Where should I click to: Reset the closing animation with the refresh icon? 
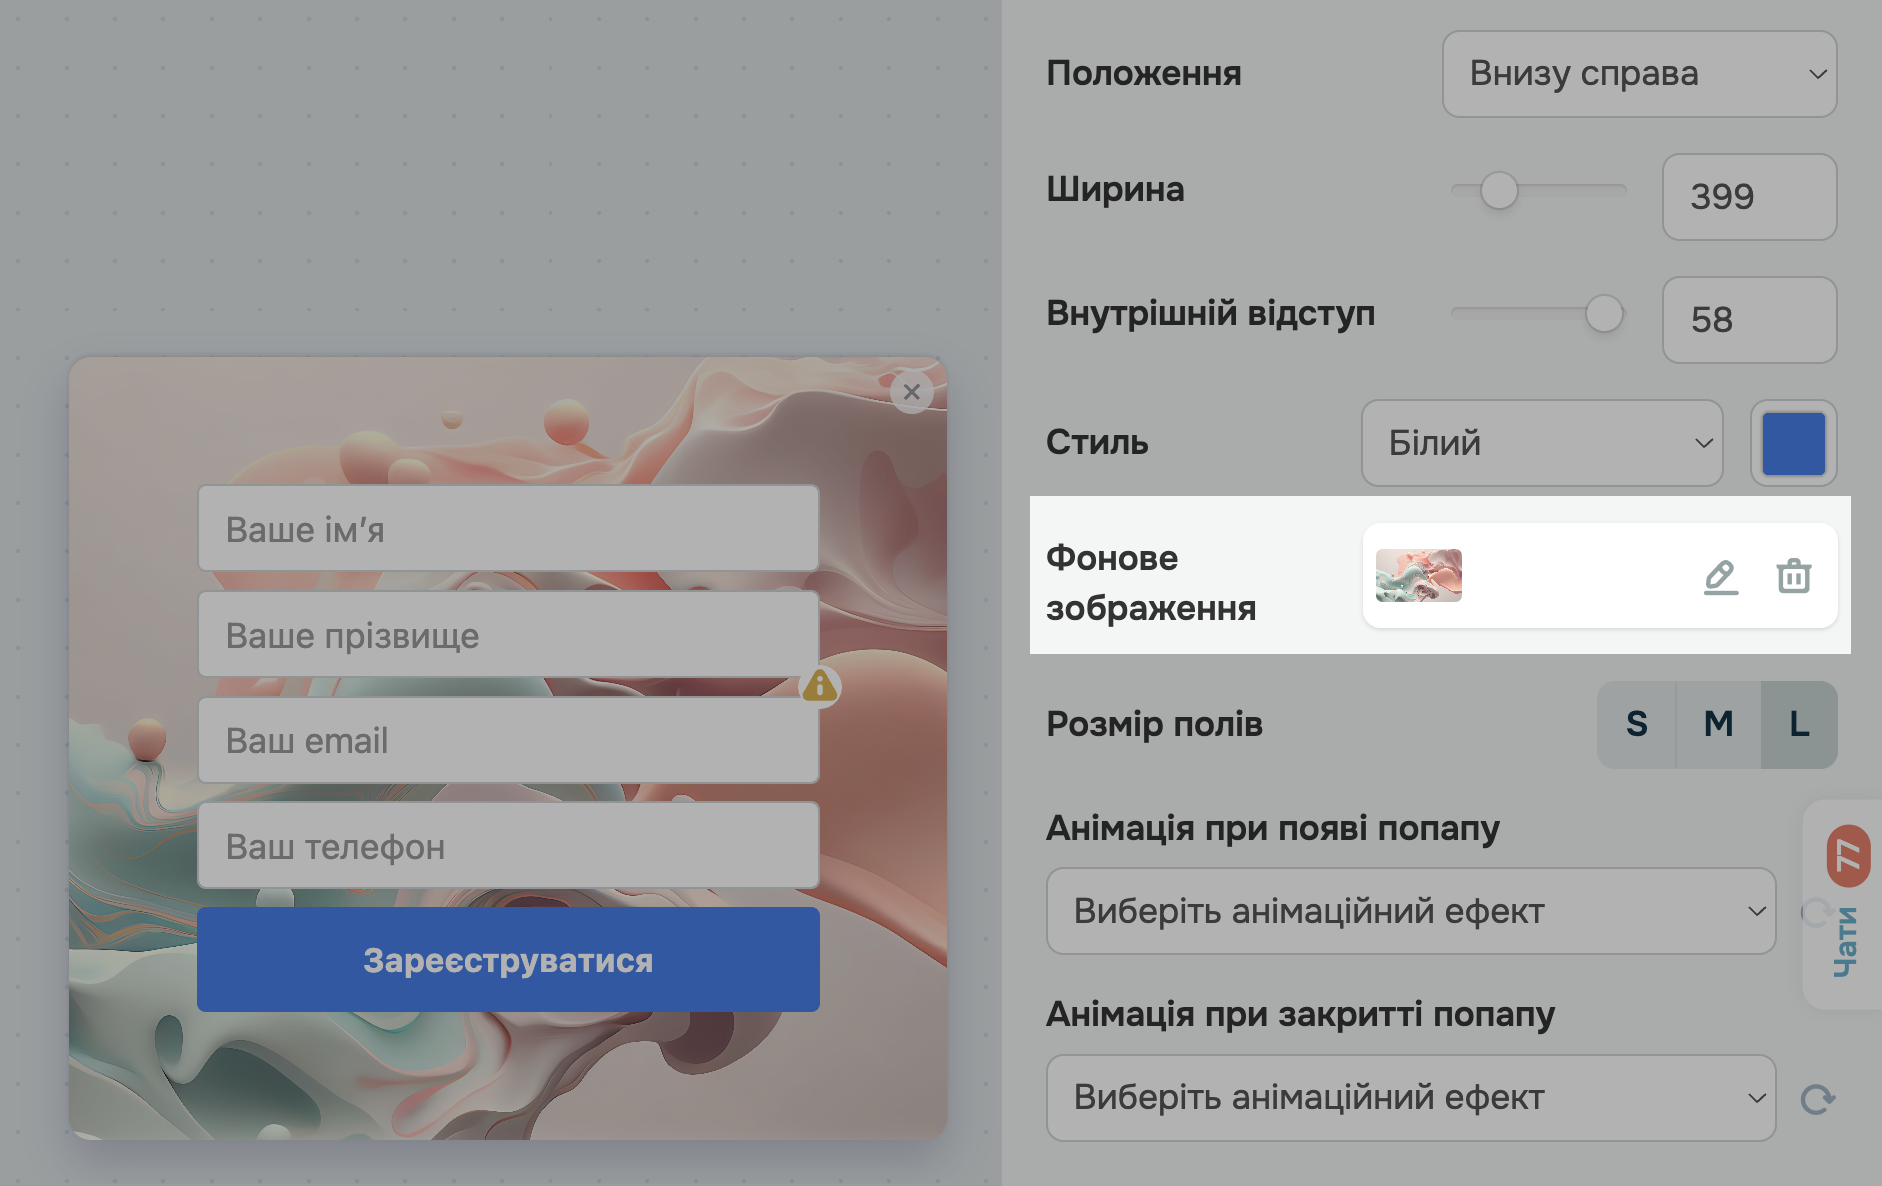tap(1817, 1097)
